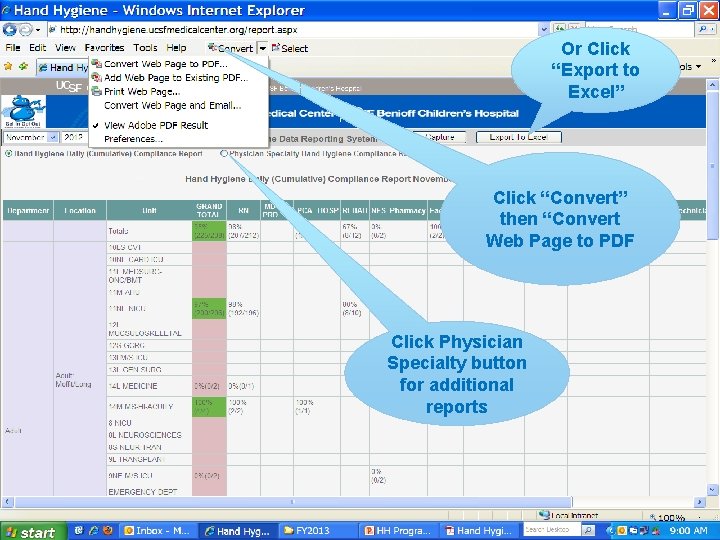Click the horizontal scrollbar right arrow
Viewport: 720px width, 540px height.
(x=699, y=502)
